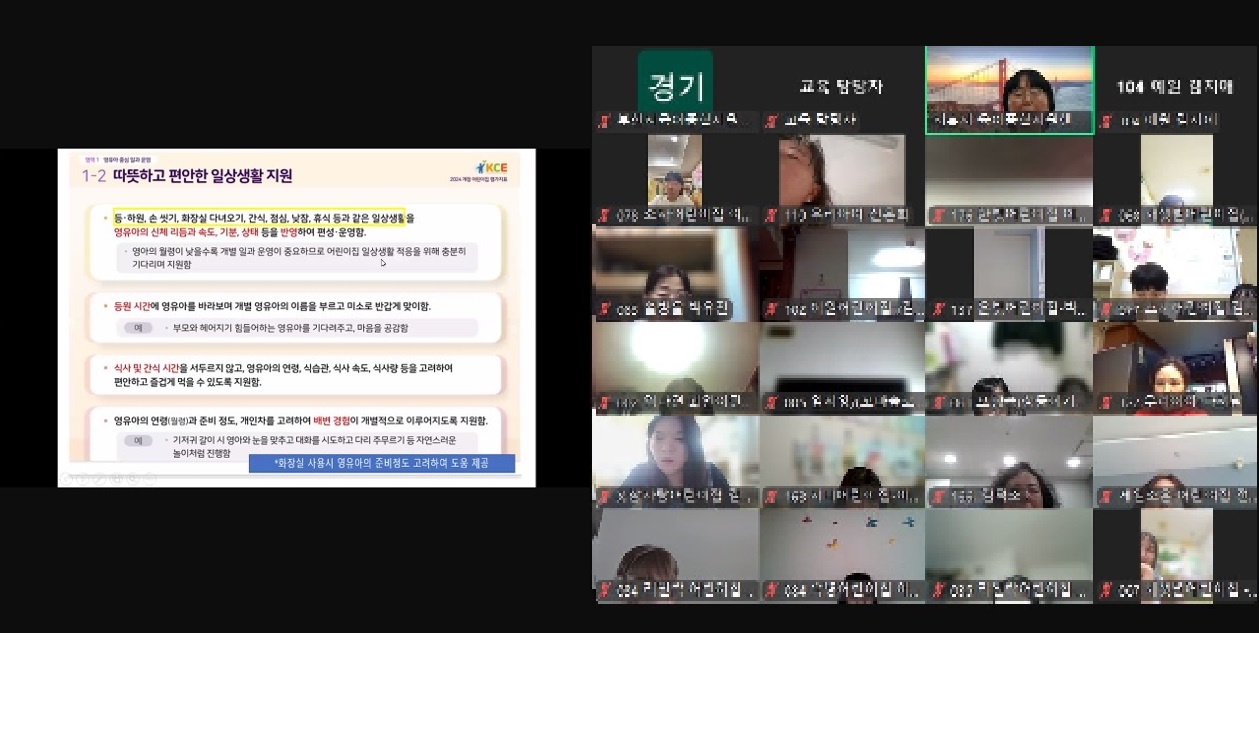Image resolution: width=1259 pixels, height=750 pixels.
Task: Click the muted mic icon on participant 102
Action: 771,310
